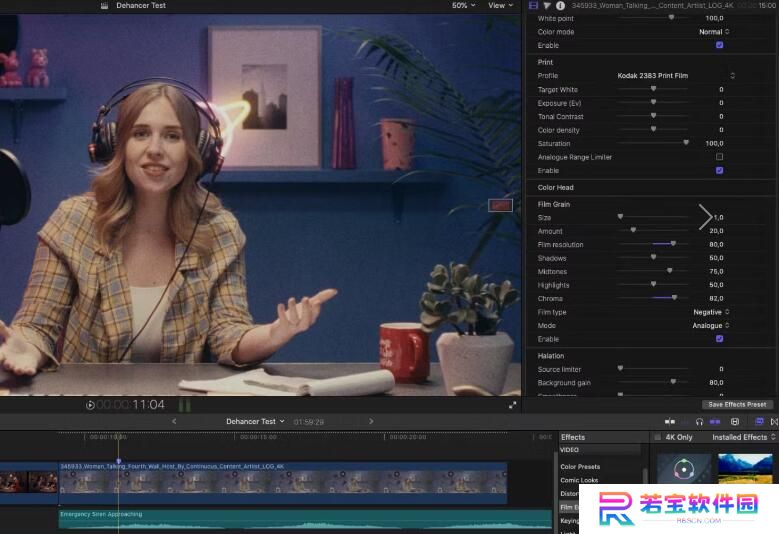Viewport: 779px width, 534px height.
Task: Uncheck Enable in the Print section
Action: (x=719, y=170)
